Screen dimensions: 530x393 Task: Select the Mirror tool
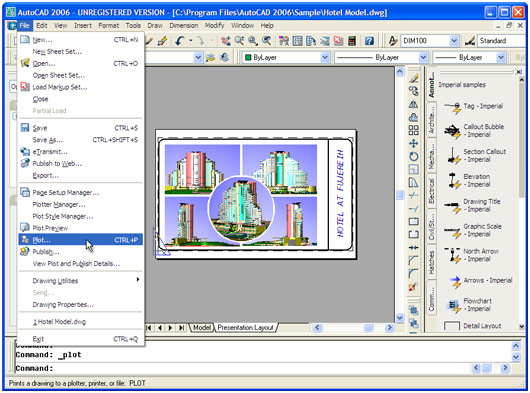pyautogui.click(x=414, y=104)
